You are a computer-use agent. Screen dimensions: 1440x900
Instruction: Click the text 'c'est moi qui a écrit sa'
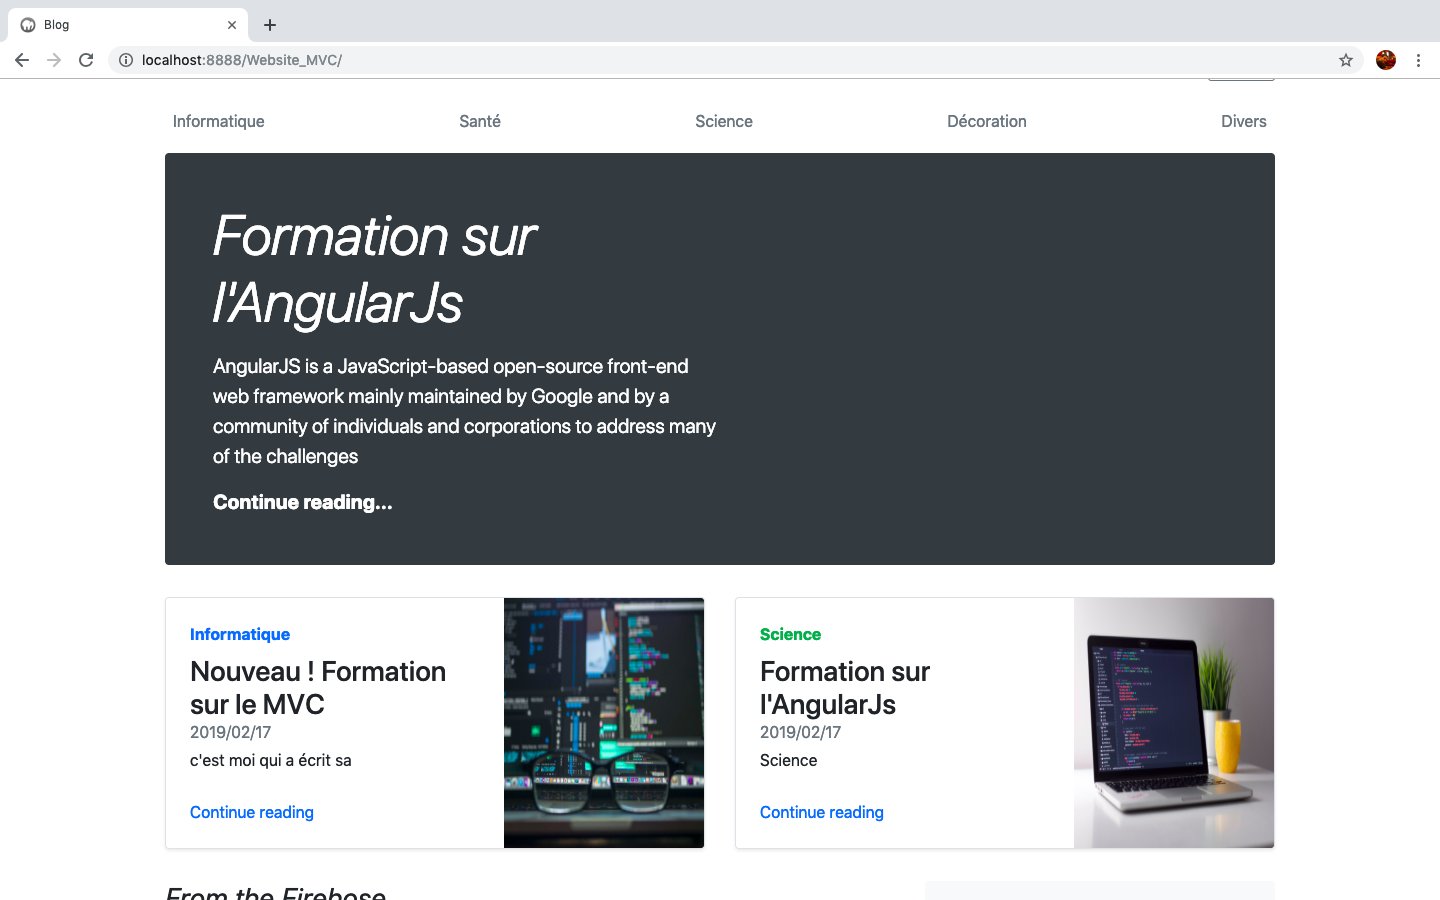(x=271, y=760)
